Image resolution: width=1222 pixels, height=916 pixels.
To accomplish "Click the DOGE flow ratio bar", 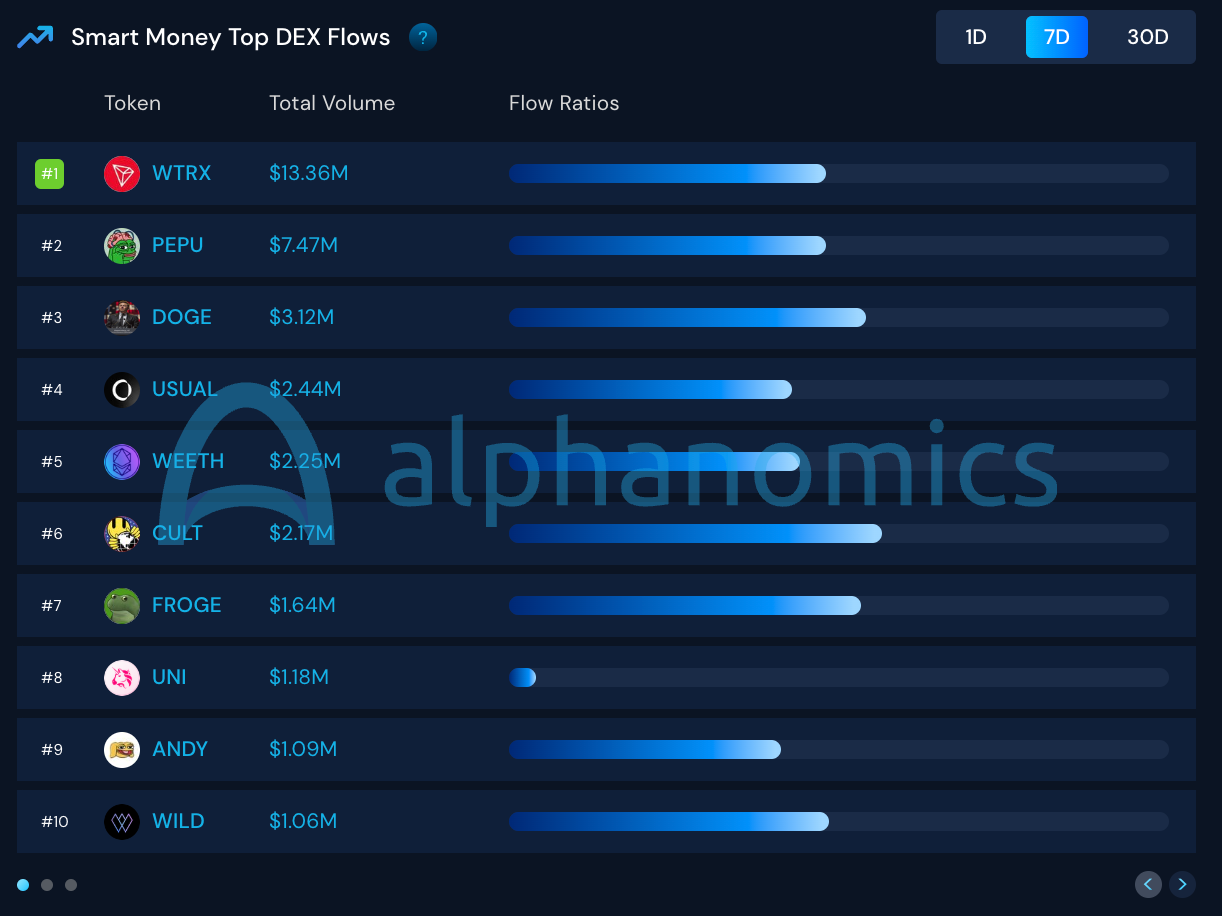I will (839, 318).
